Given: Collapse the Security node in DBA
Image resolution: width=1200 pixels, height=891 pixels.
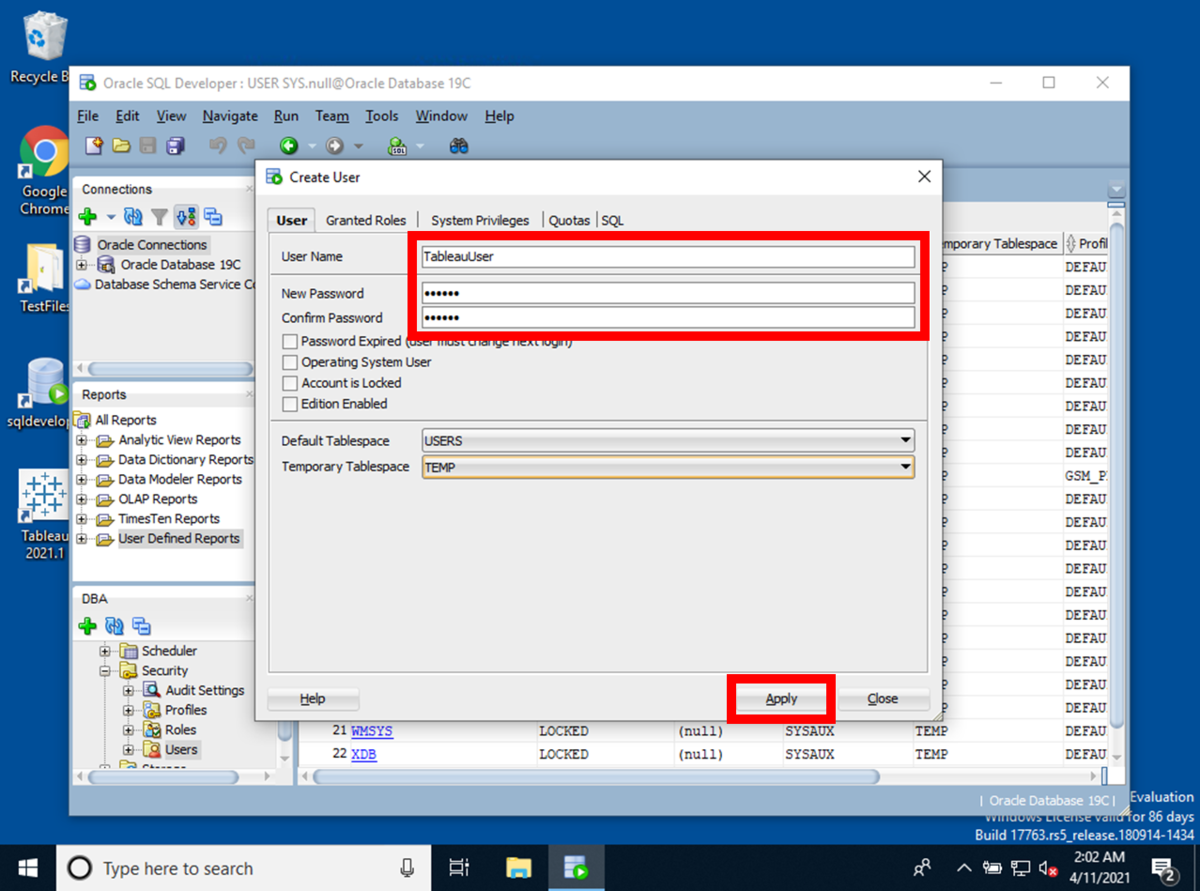Looking at the screenshot, I should click(x=105, y=671).
